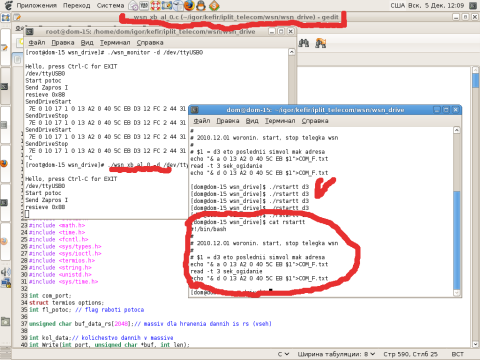Launch the help lifebuoy icon in panel
480x360 pixels.
click(x=155, y=5)
